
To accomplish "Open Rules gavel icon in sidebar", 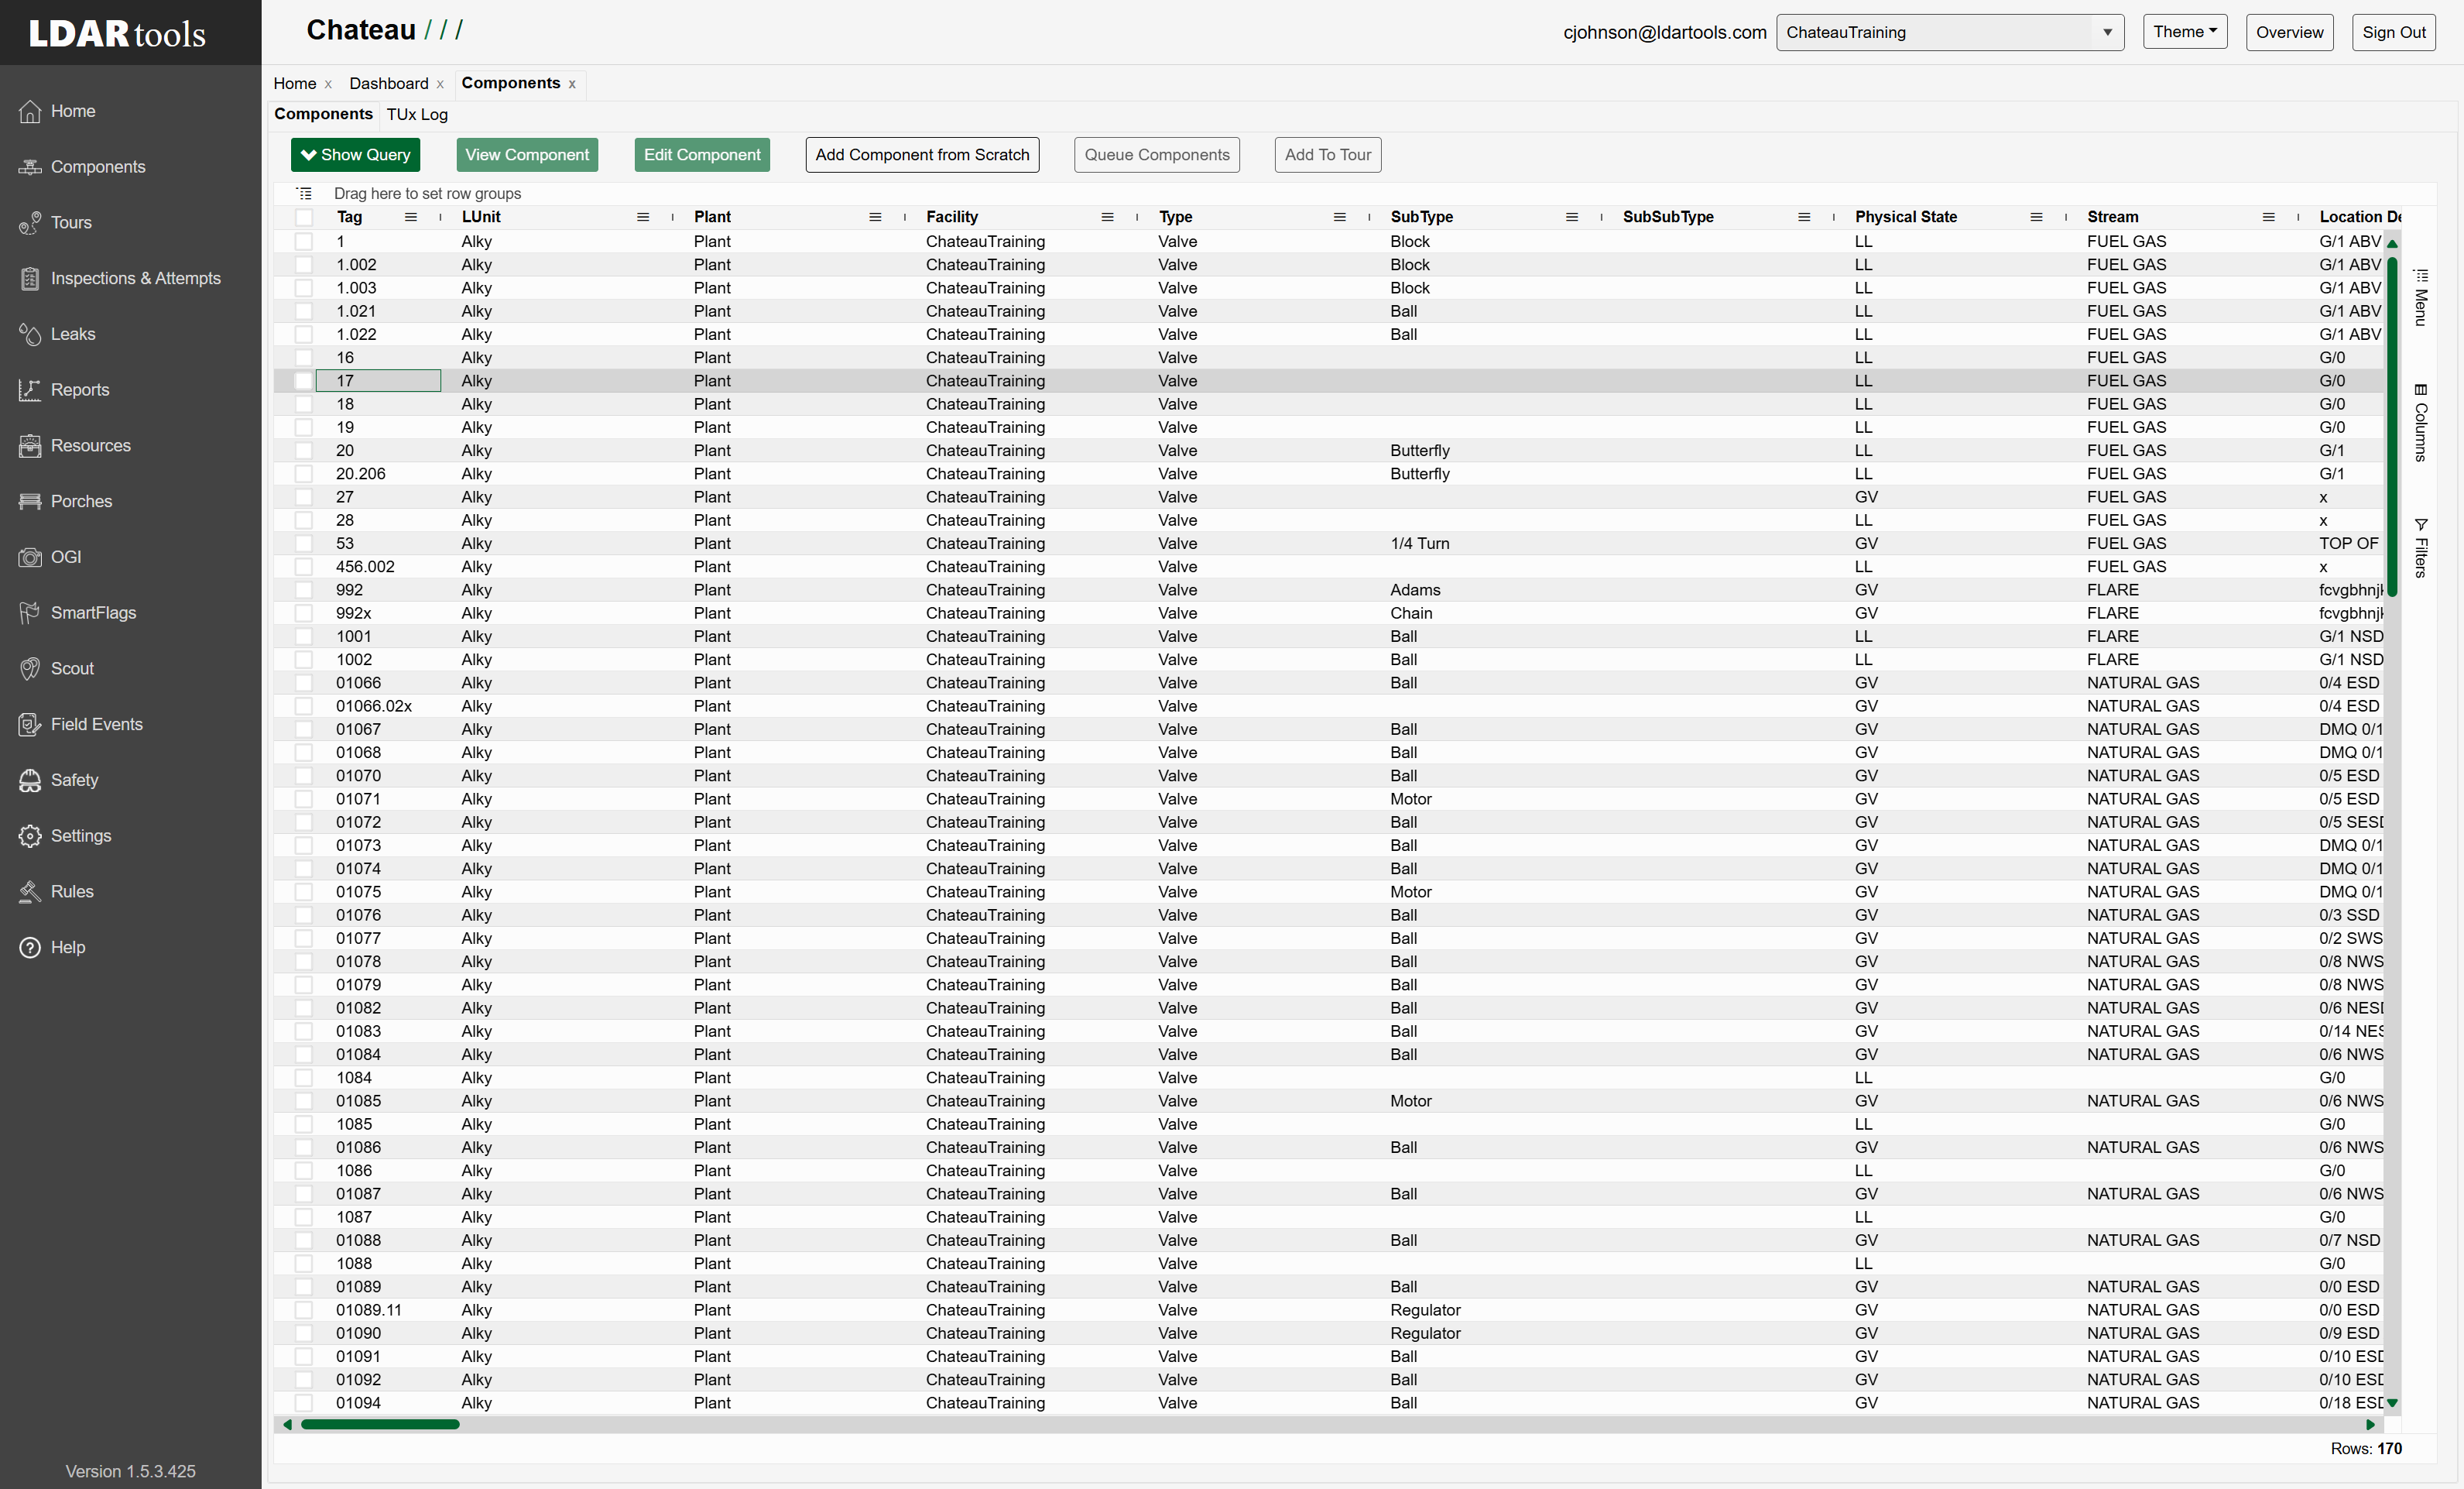I will point(30,892).
